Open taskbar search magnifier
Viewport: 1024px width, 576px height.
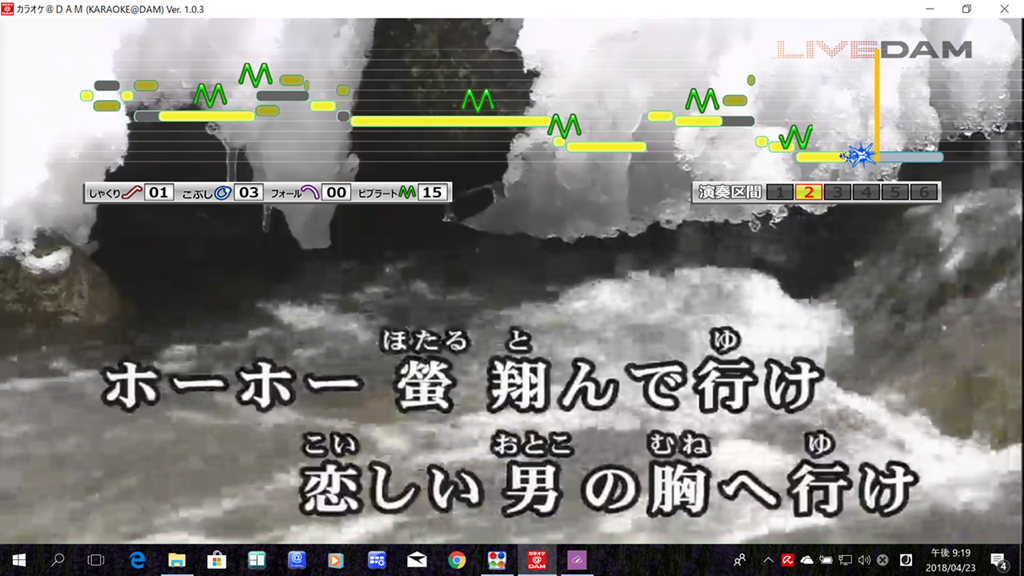[57, 560]
